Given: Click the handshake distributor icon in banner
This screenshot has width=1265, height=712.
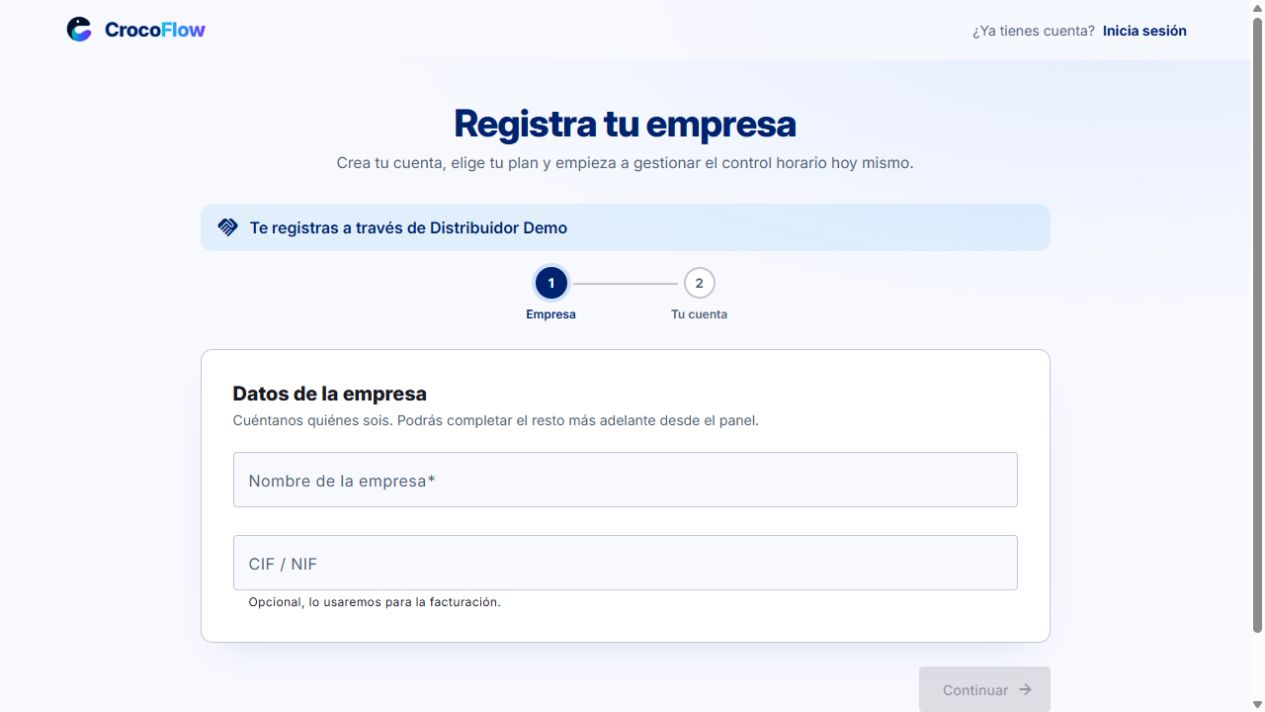Looking at the screenshot, I should pyautogui.click(x=228, y=227).
